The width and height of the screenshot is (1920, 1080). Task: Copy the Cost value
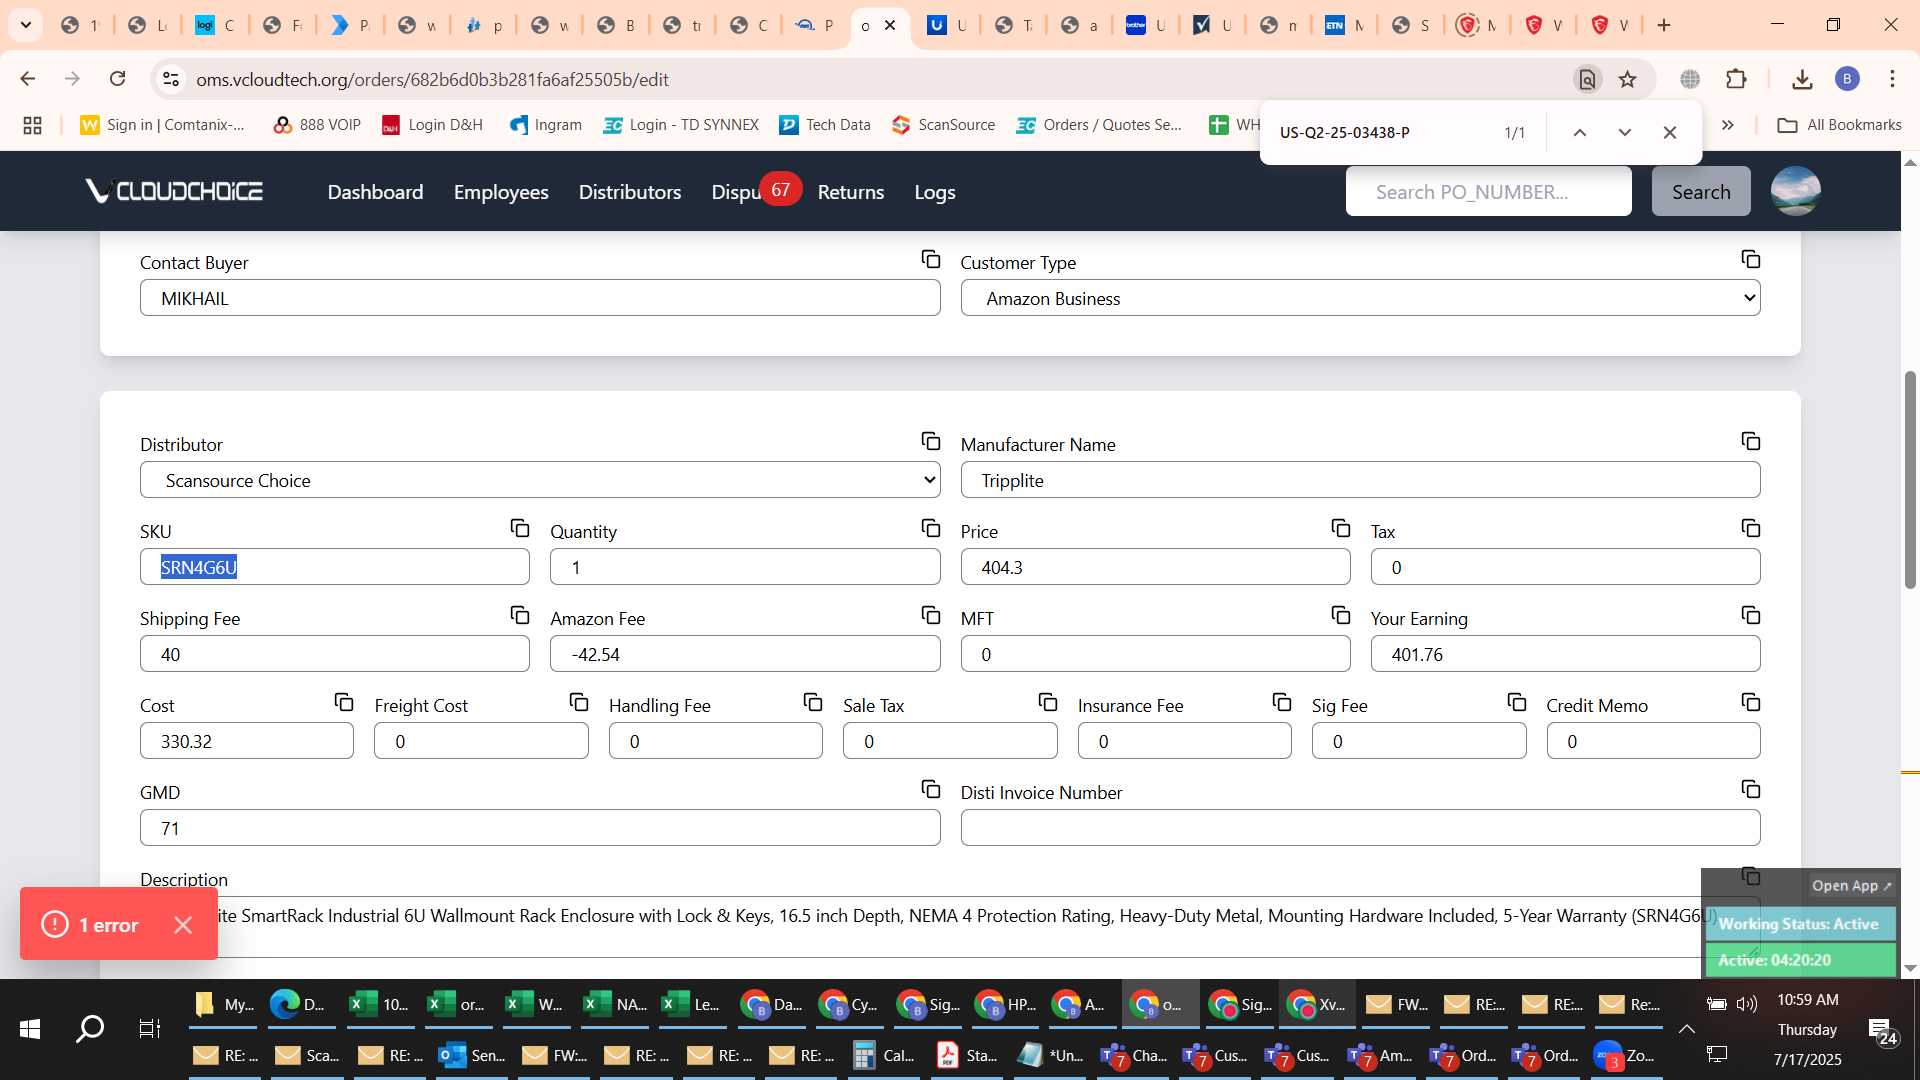click(x=344, y=703)
